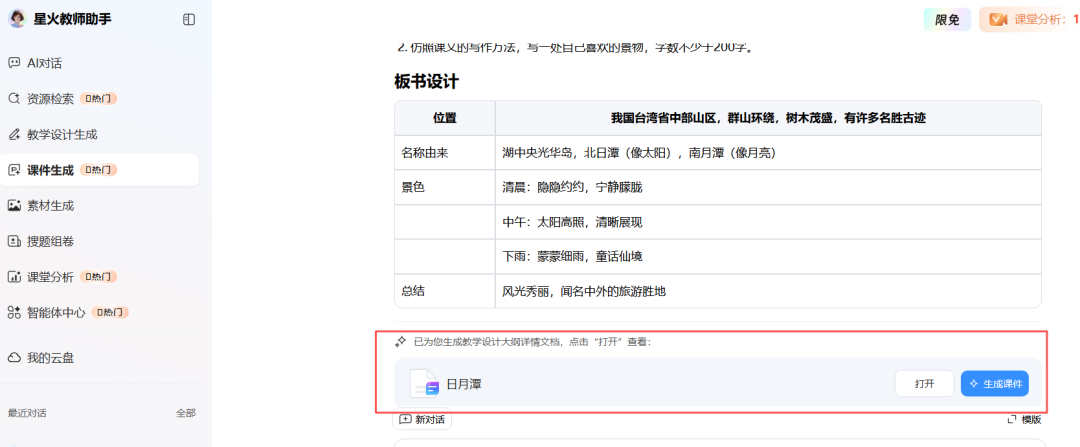1080x447 pixels.
Task: Click the 素材生成 image icon
Action: (14, 205)
